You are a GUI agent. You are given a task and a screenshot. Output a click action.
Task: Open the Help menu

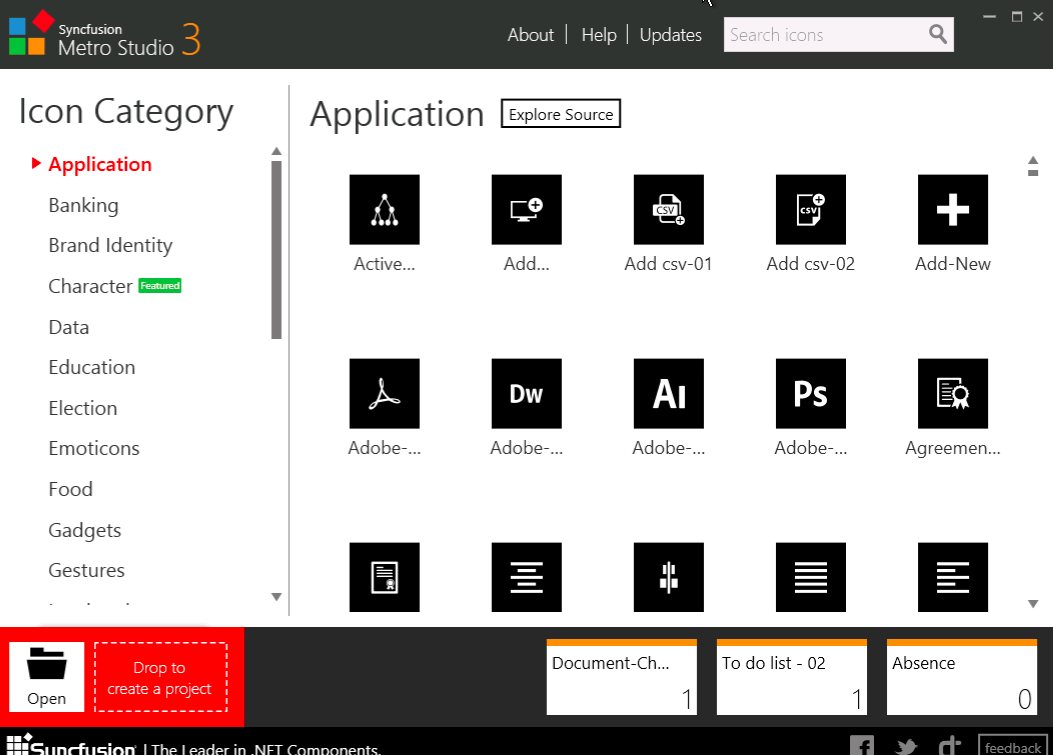598,35
